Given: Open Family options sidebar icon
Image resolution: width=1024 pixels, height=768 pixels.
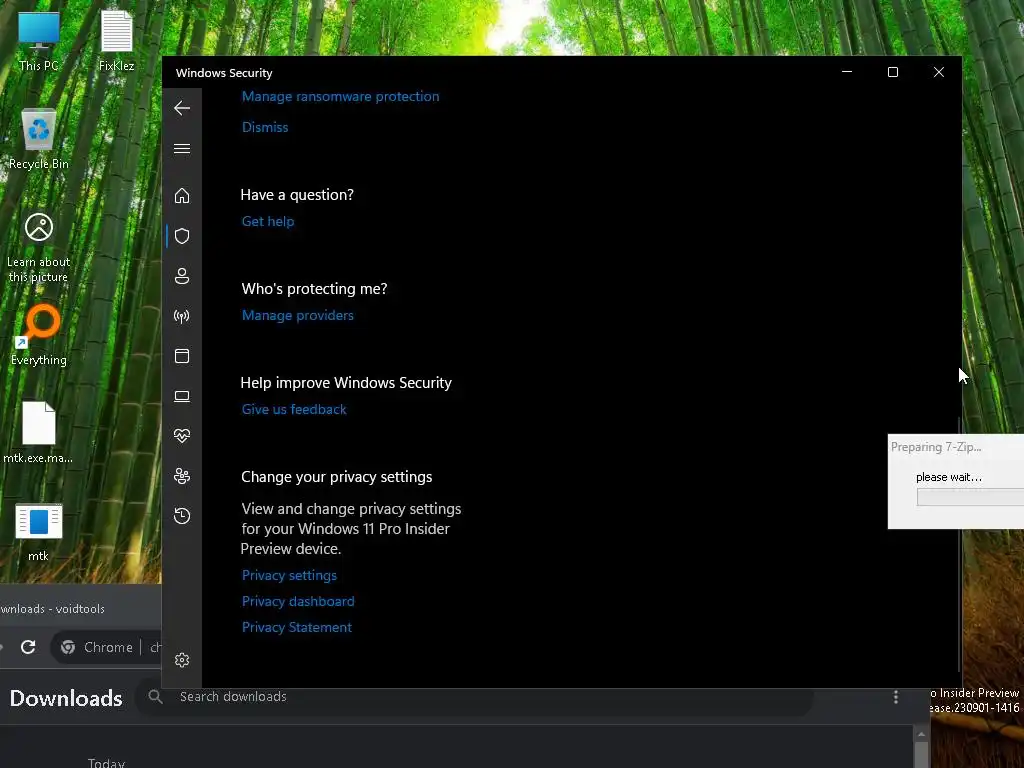Looking at the screenshot, I should tap(182, 476).
